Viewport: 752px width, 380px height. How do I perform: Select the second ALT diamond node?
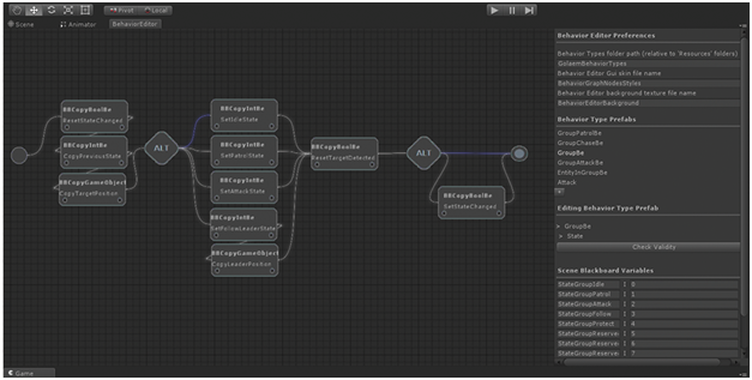point(423,153)
